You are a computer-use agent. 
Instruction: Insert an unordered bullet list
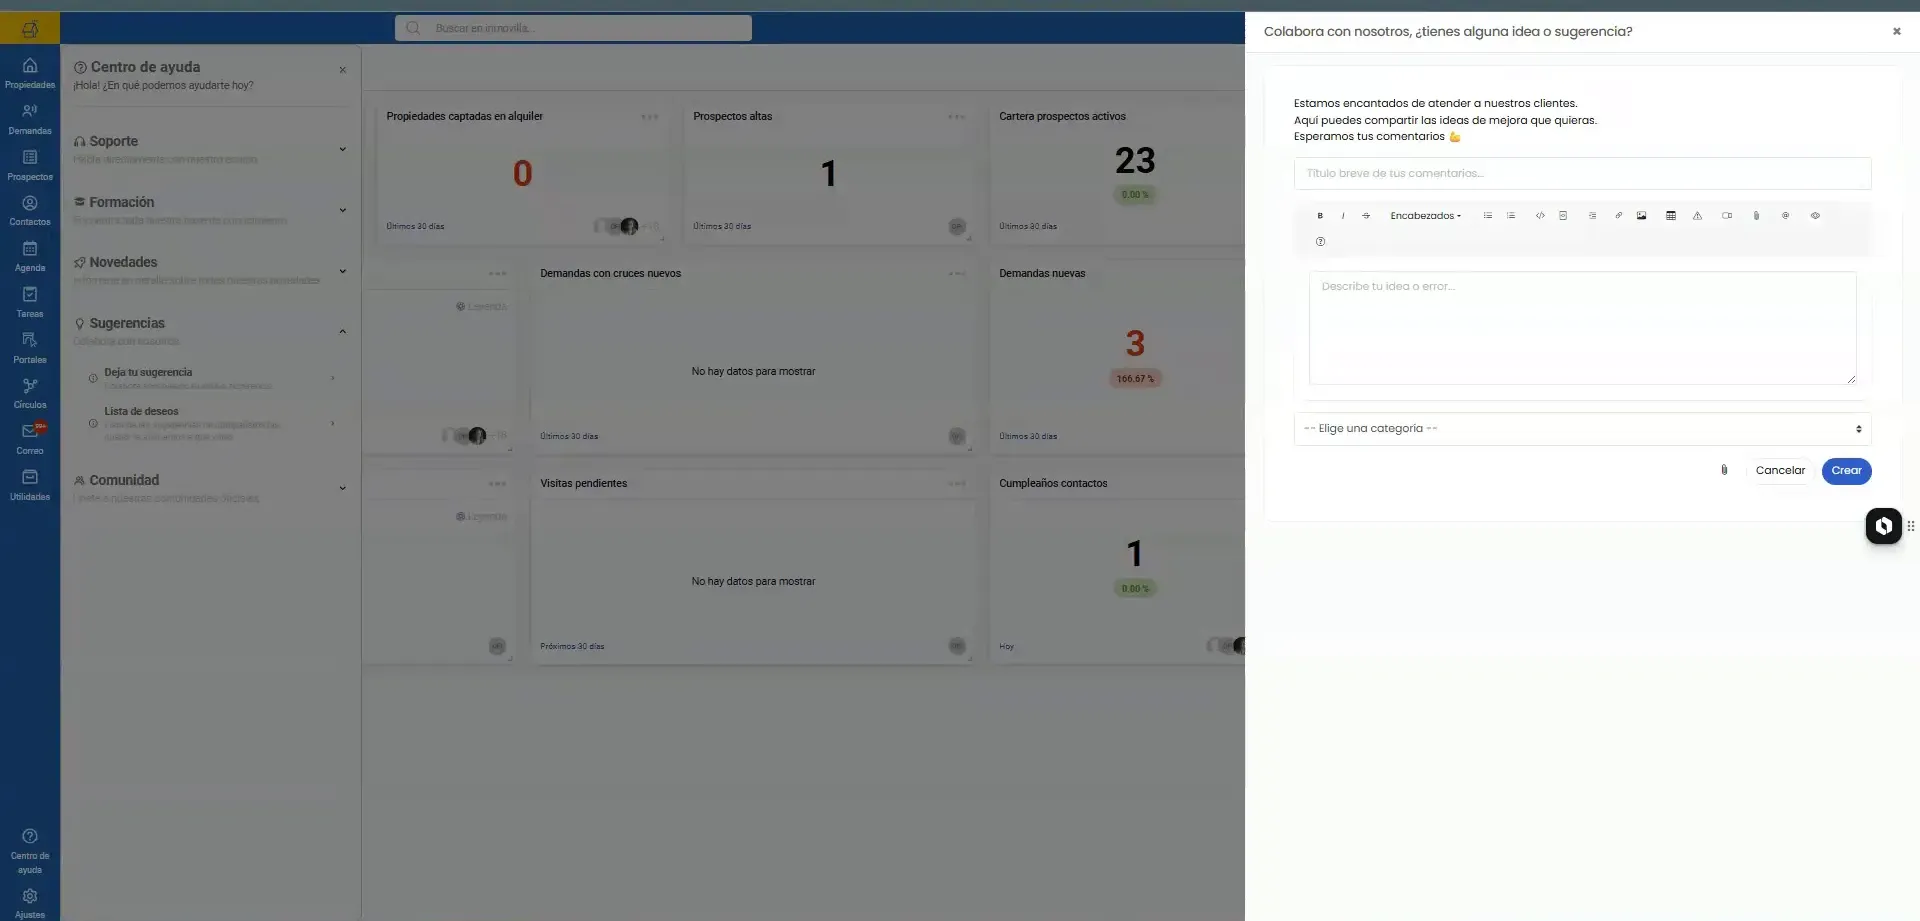(1488, 216)
